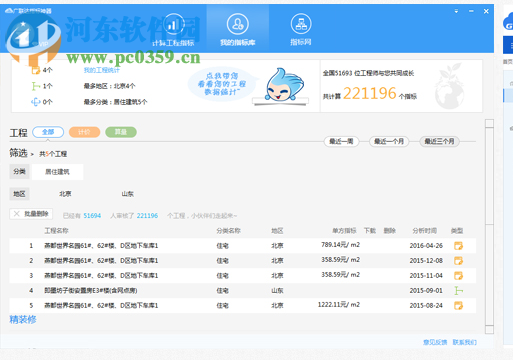Open project row 3 name
This screenshot has width=513, height=360.
[101, 276]
